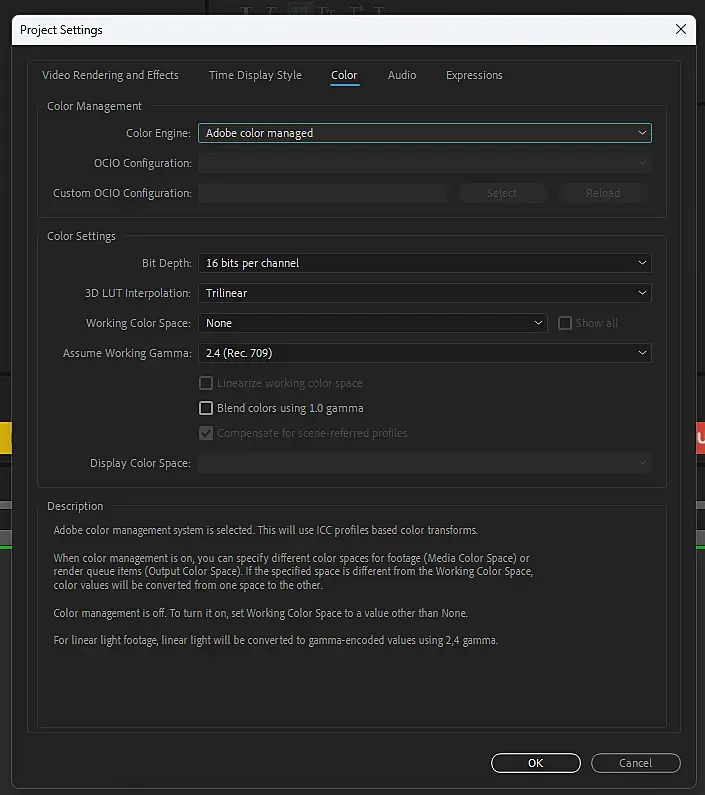Screen dimensions: 705x795
Task: Switch to Video Rendering and Effects tab
Action: pyautogui.click(x=110, y=75)
